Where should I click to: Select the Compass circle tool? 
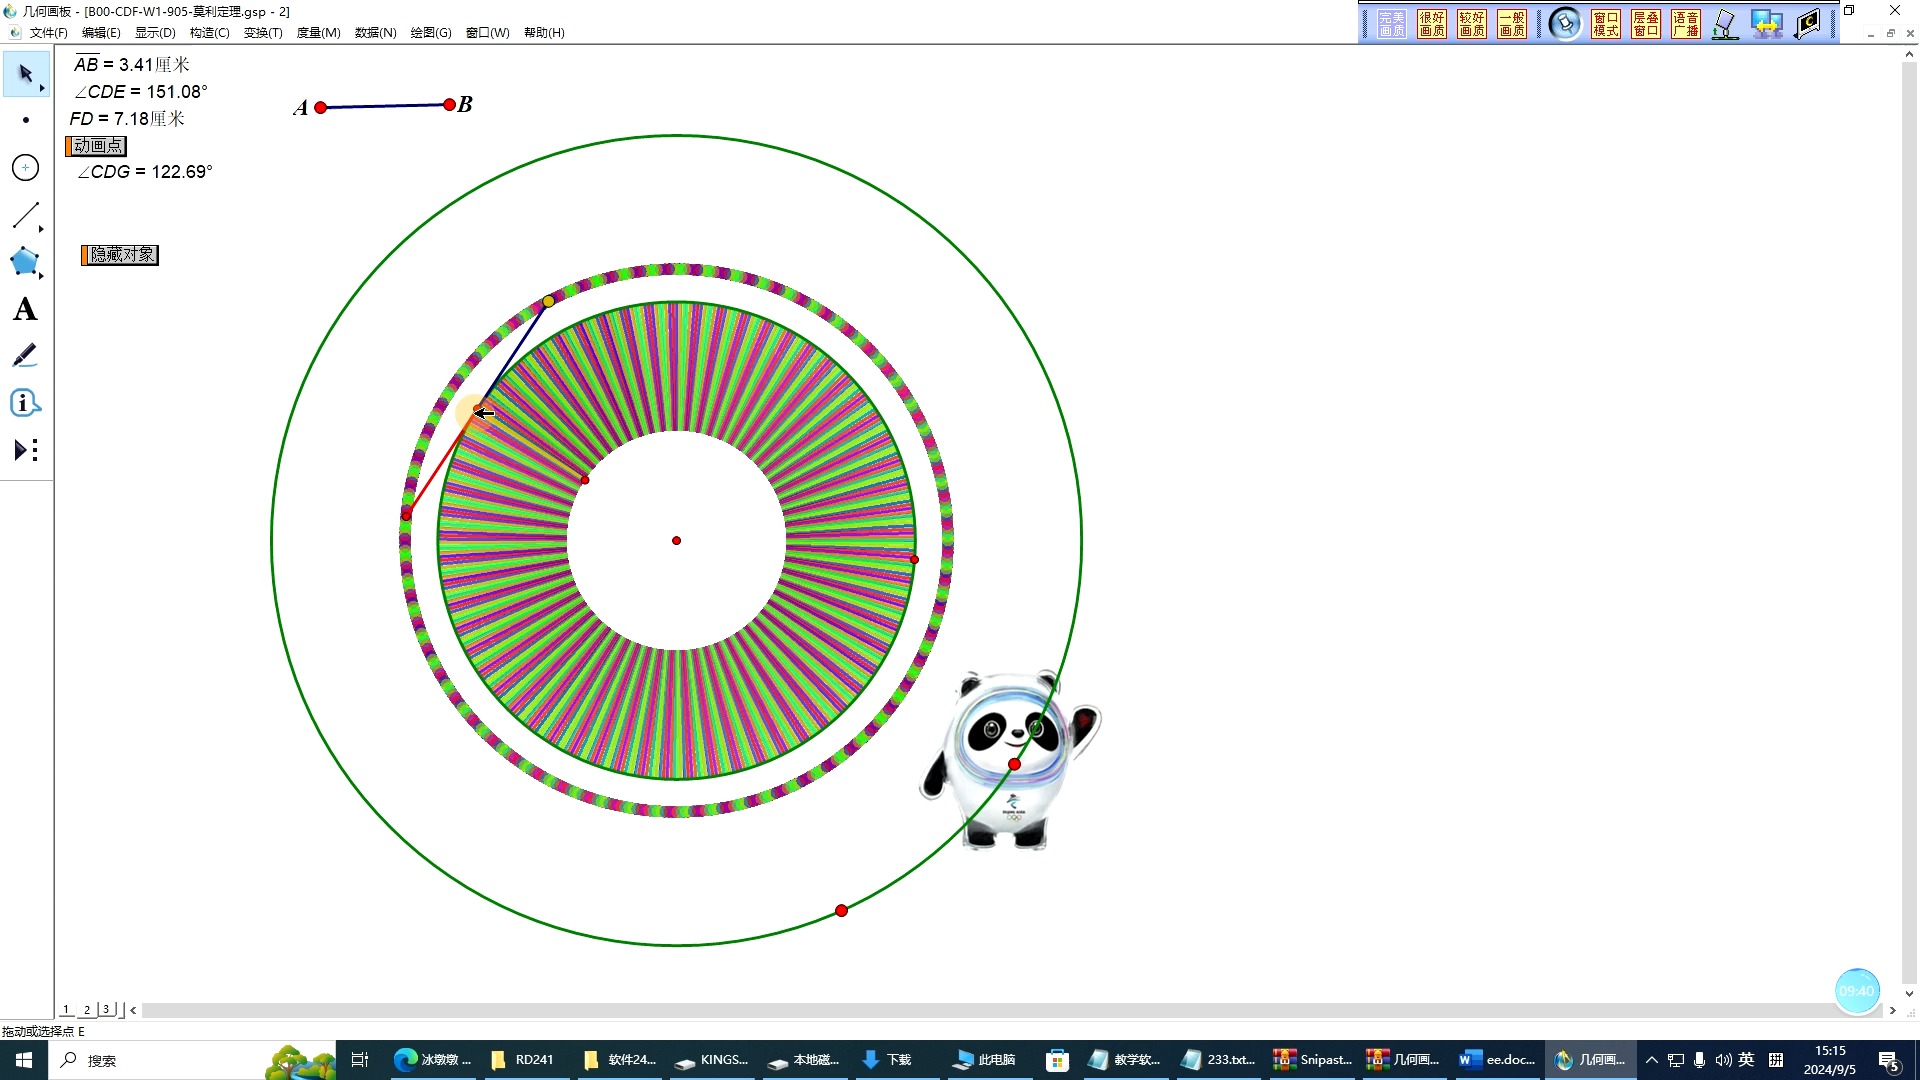pos(26,167)
